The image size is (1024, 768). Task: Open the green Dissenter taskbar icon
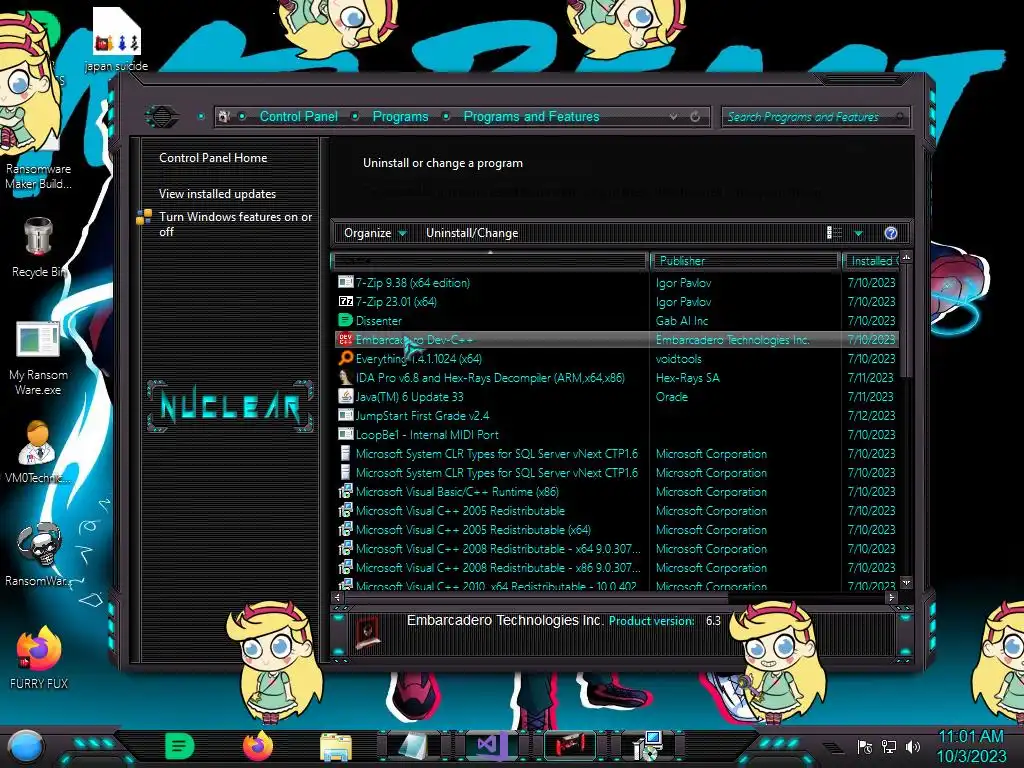click(179, 746)
